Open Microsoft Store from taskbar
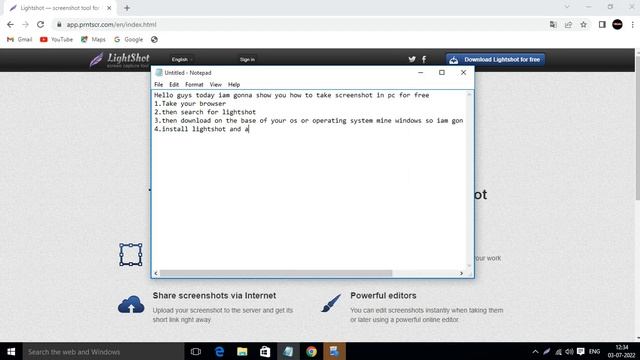Screen dimensions: 640x360 point(265,351)
